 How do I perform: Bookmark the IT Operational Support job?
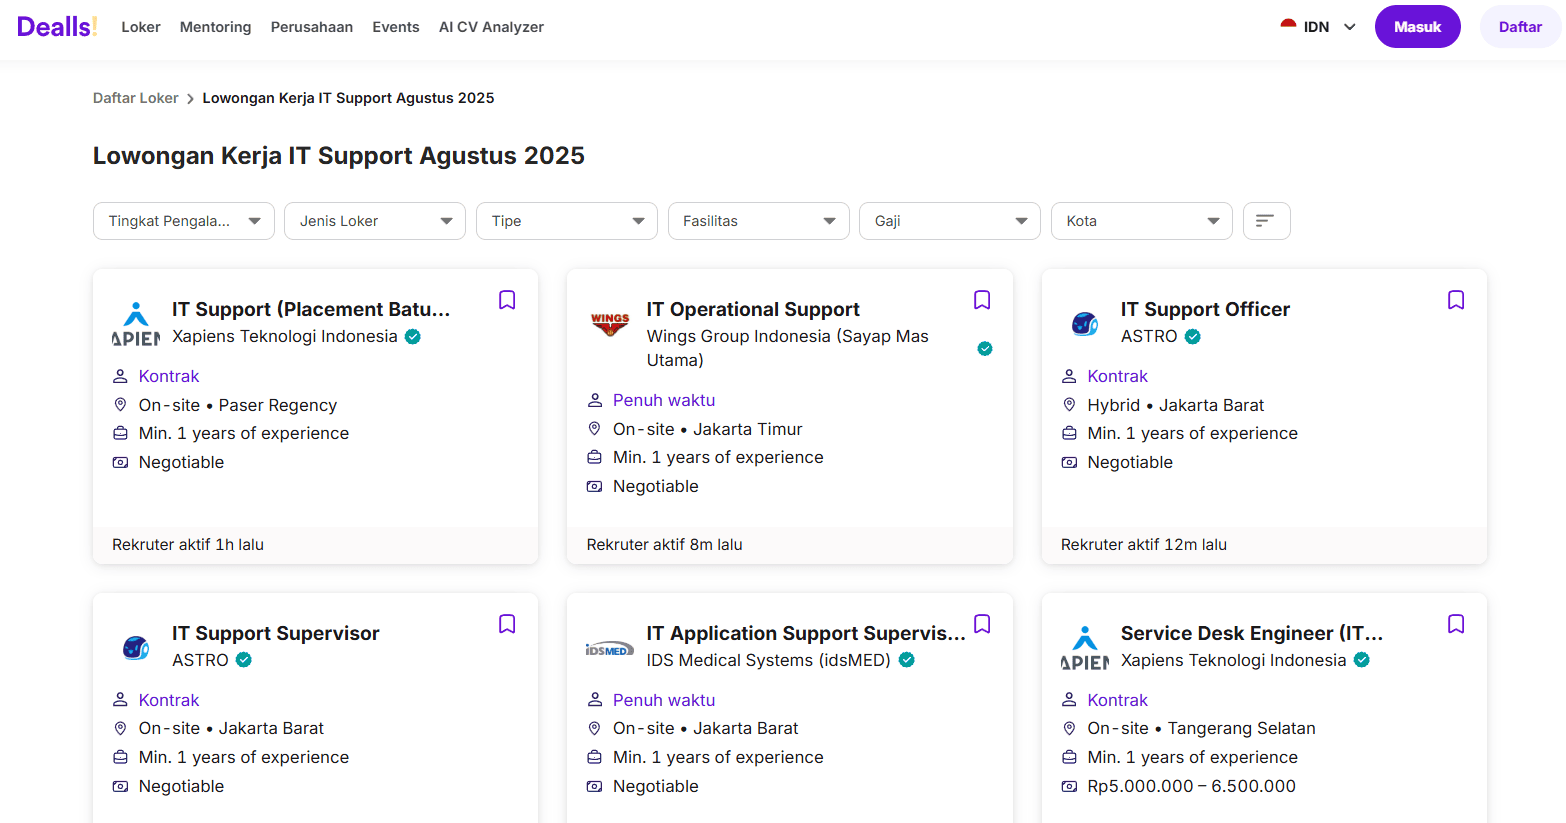pyautogui.click(x=982, y=300)
